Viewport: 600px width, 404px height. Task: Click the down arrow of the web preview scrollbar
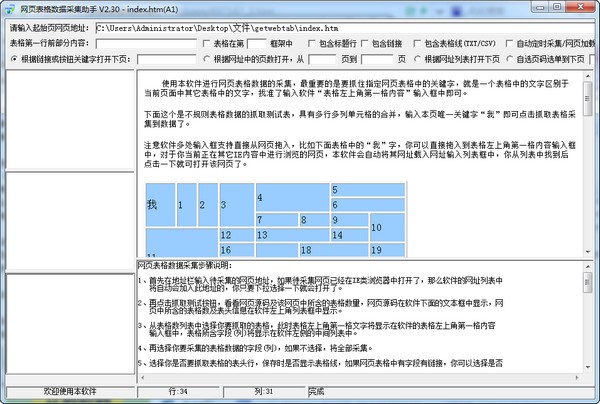[588, 252]
